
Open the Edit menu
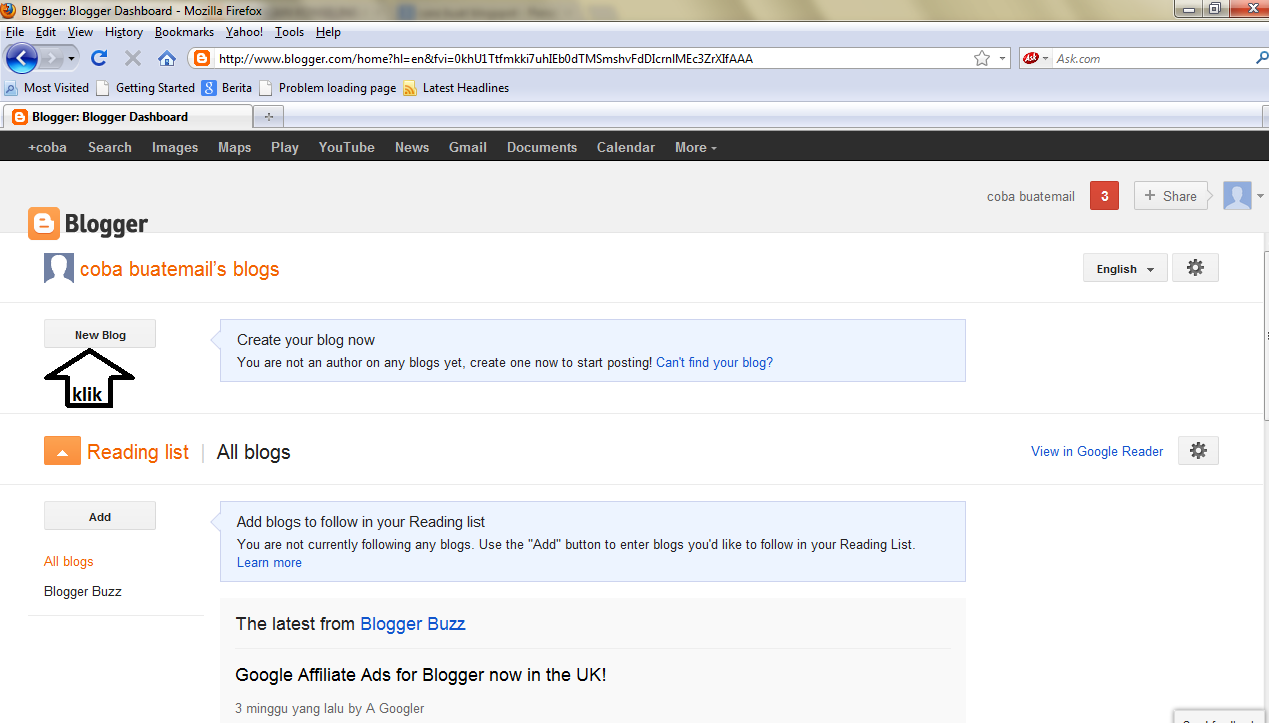pyautogui.click(x=46, y=32)
